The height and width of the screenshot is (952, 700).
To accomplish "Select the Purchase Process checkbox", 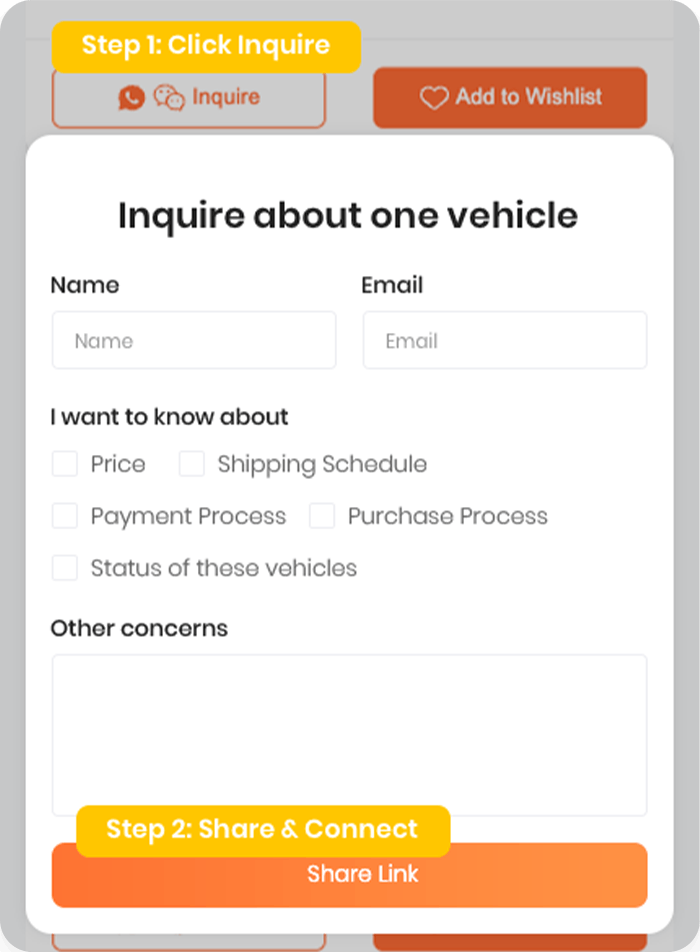I will 322,516.
